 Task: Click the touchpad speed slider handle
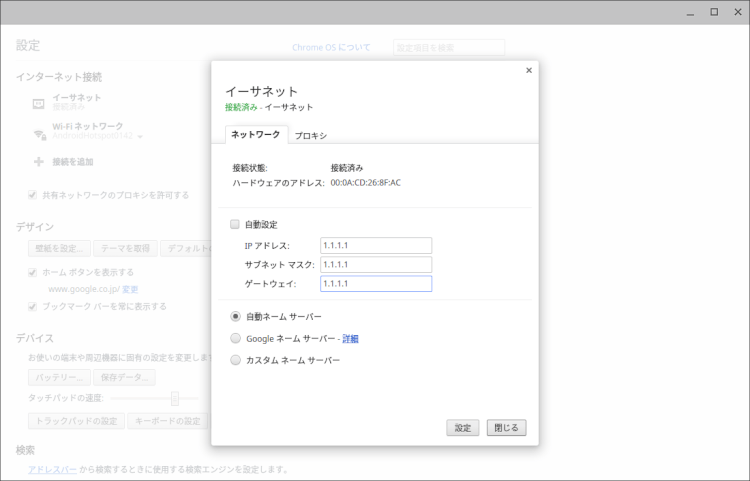coord(174,398)
